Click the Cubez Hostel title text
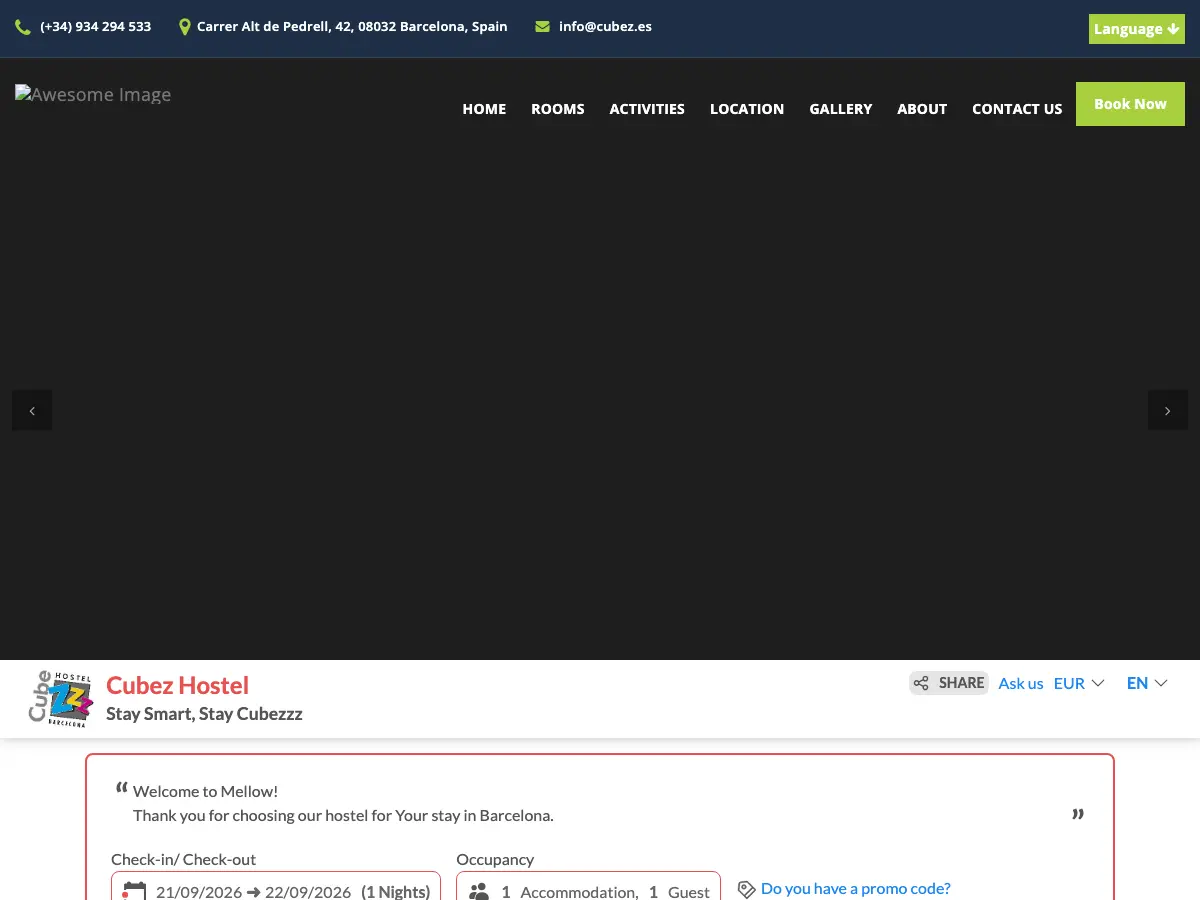Screen dimensions: 1200x900 (178, 685)
